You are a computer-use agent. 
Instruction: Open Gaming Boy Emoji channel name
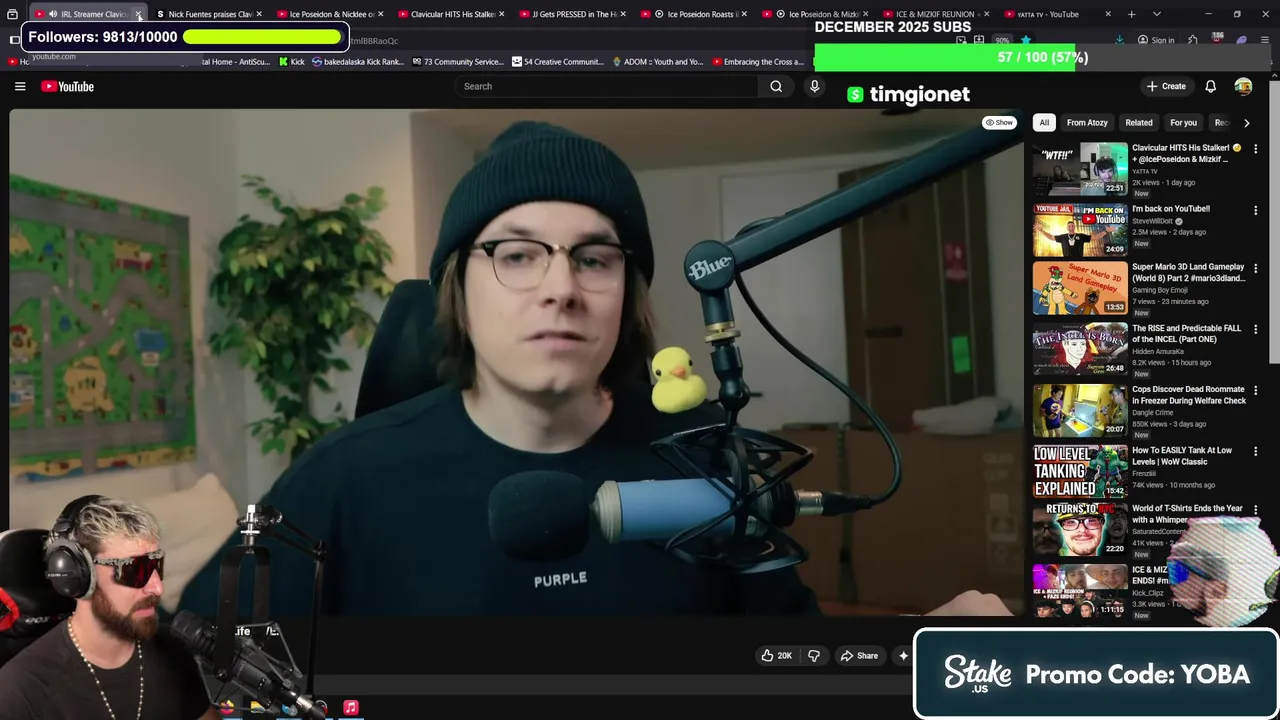1160,290
